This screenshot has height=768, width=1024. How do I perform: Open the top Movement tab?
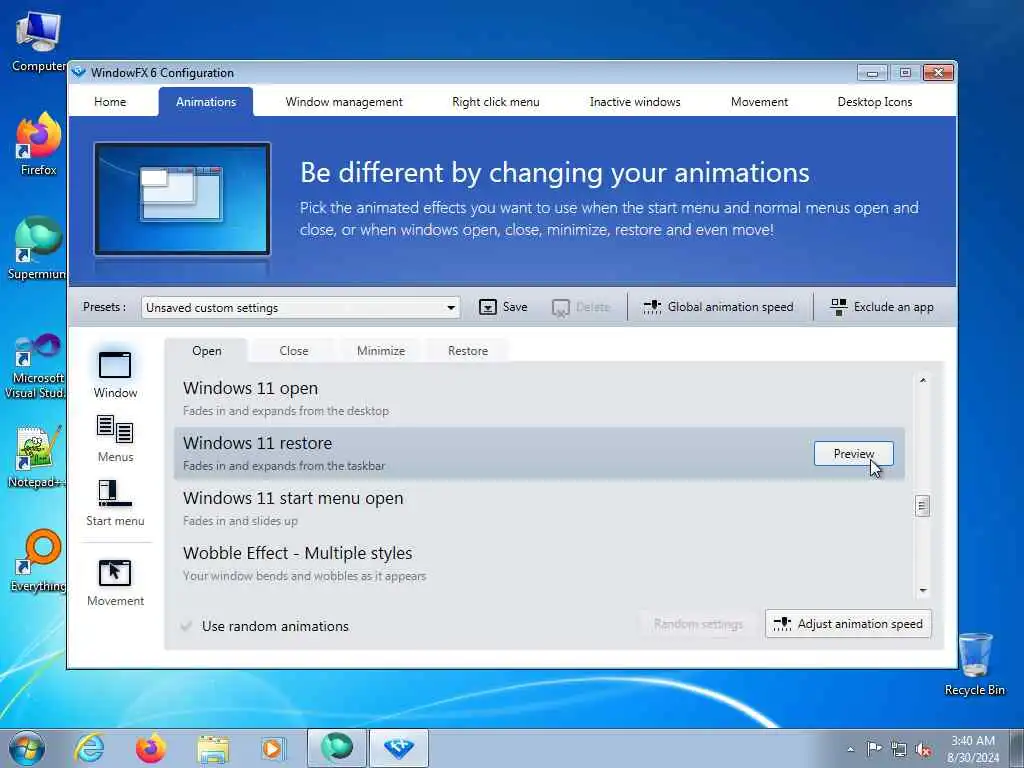760,102
